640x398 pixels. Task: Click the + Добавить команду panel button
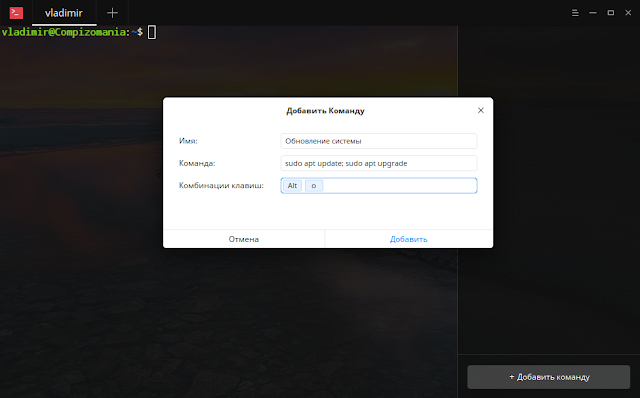549,377
